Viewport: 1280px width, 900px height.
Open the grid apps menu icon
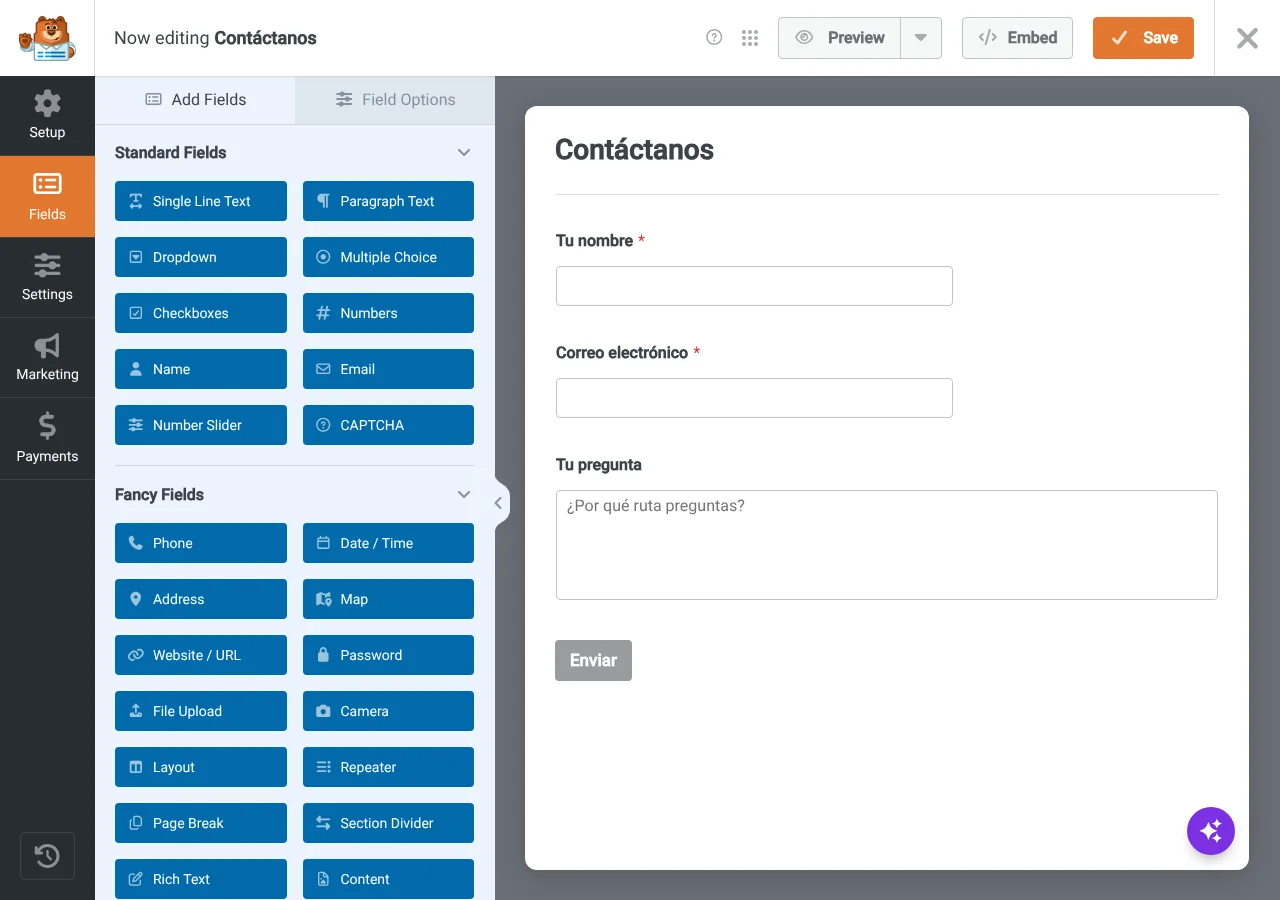click(x=750, y=38)
